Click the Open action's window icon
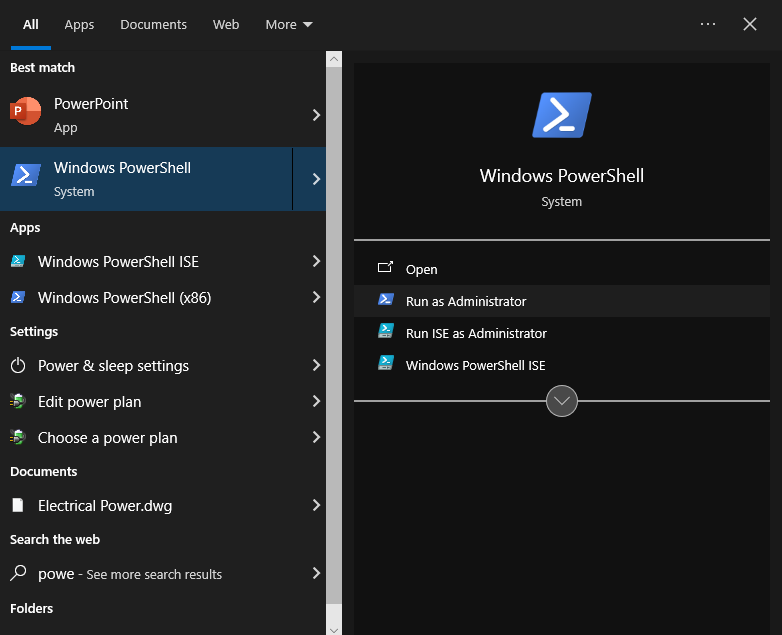 [386, 267]
